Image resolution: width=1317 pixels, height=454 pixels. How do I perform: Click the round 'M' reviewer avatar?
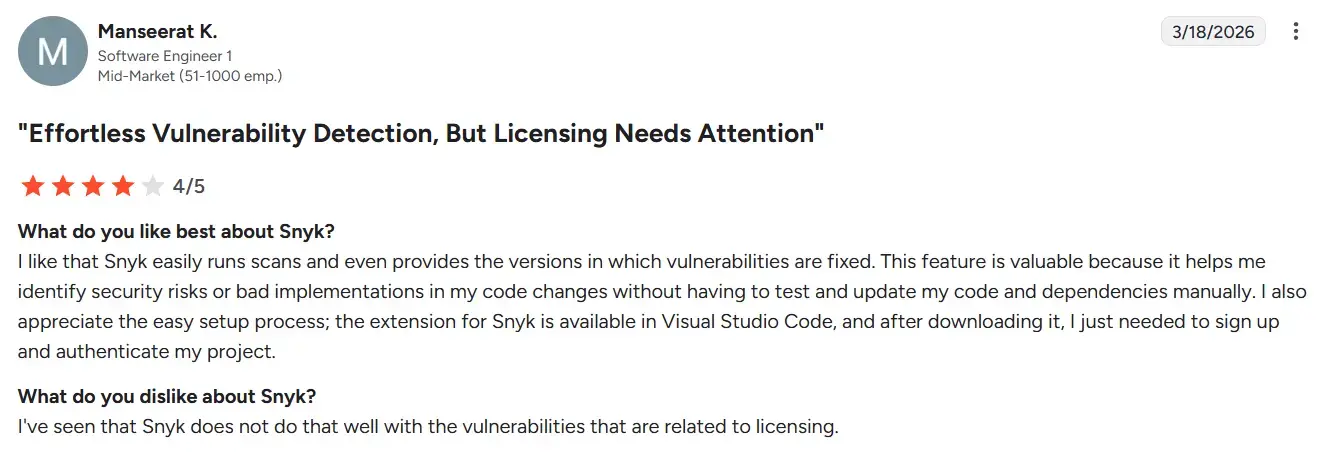click(x=52, y=51)
